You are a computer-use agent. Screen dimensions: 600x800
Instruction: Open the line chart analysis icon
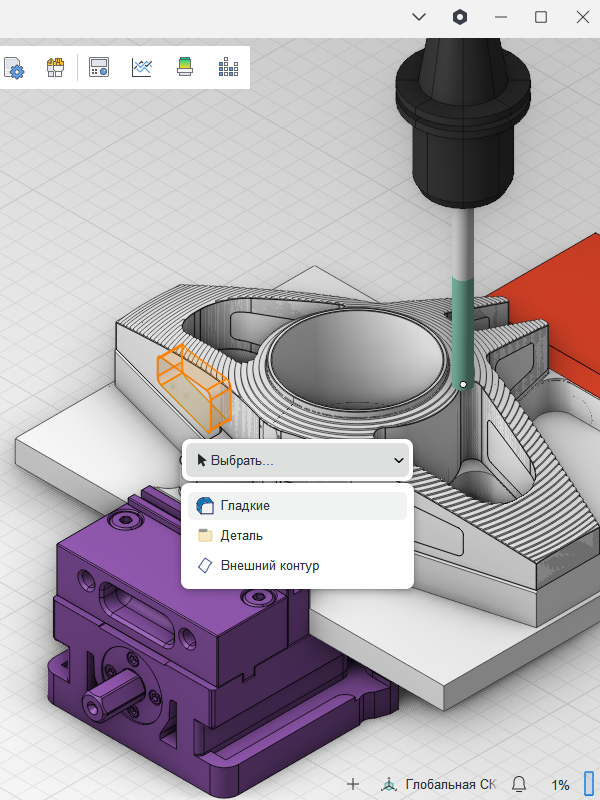click(141, 68)
